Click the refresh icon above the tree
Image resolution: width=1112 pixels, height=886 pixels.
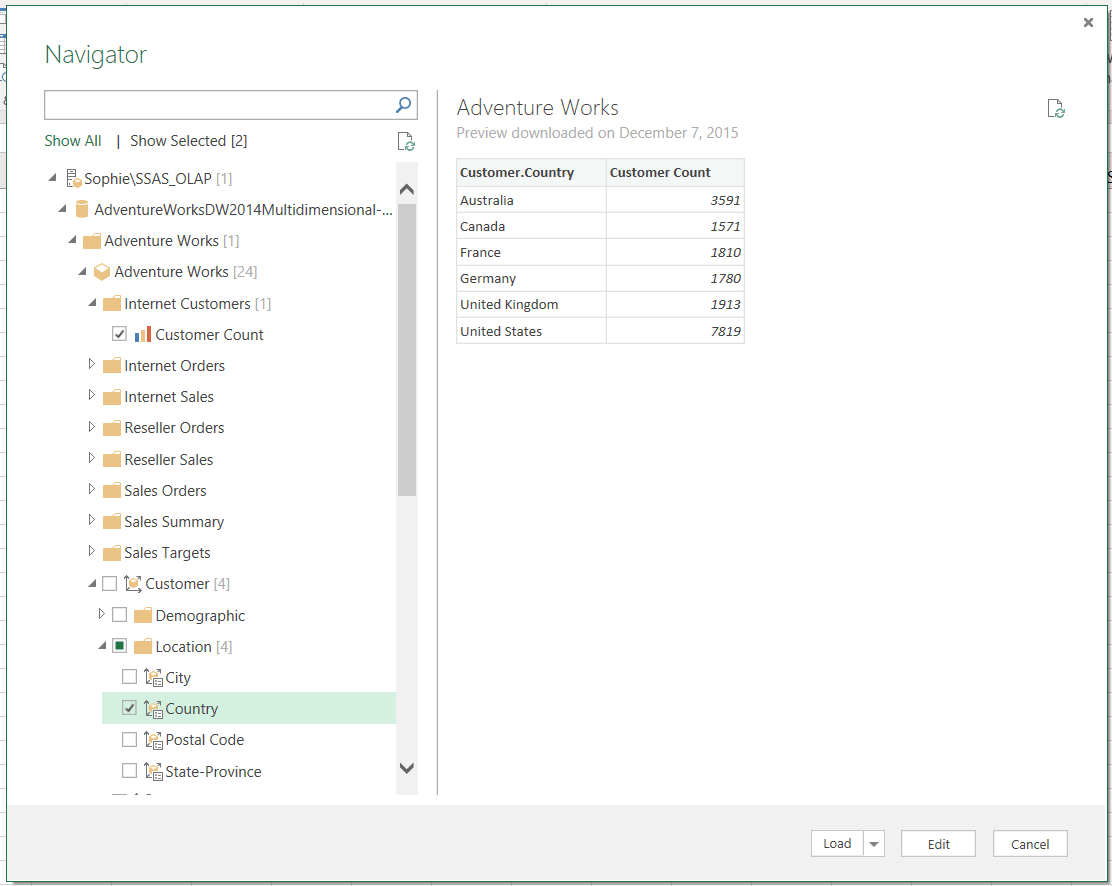coord(405,142)
